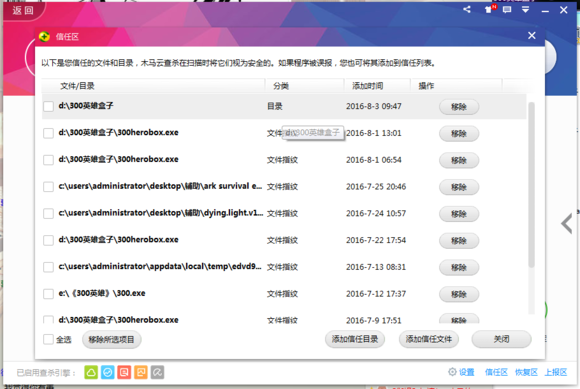This screenshot has height=389, width=580.
Task: Open the 信任区 link at bottom
Action: (496, 372)
